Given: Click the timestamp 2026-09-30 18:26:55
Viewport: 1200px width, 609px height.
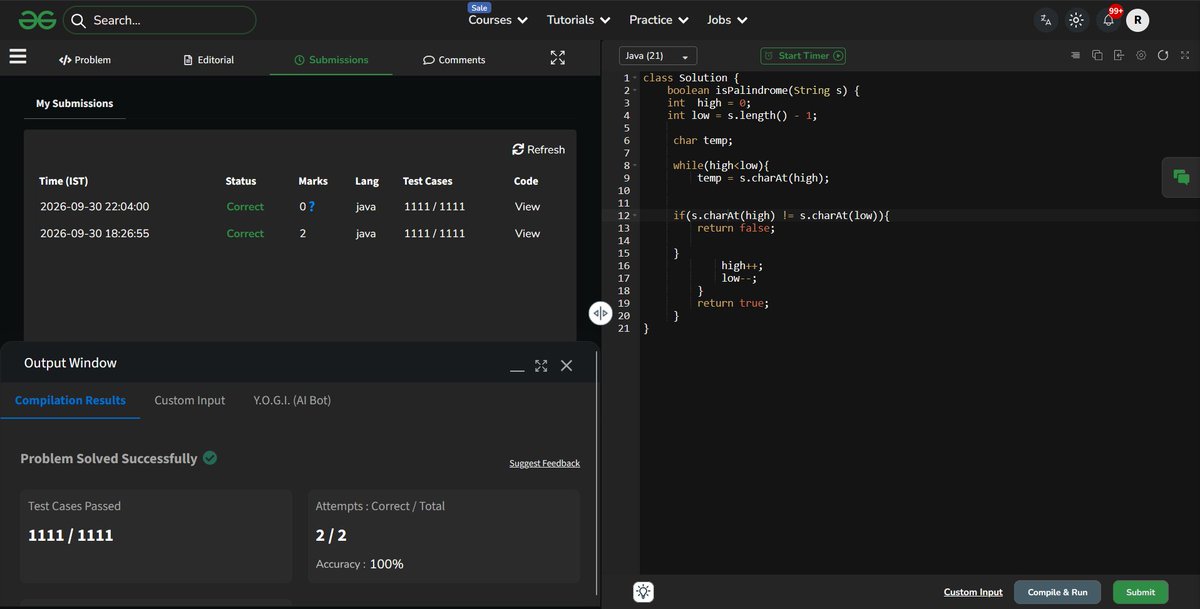Looking at the screenshot, I should pos(94,233).
